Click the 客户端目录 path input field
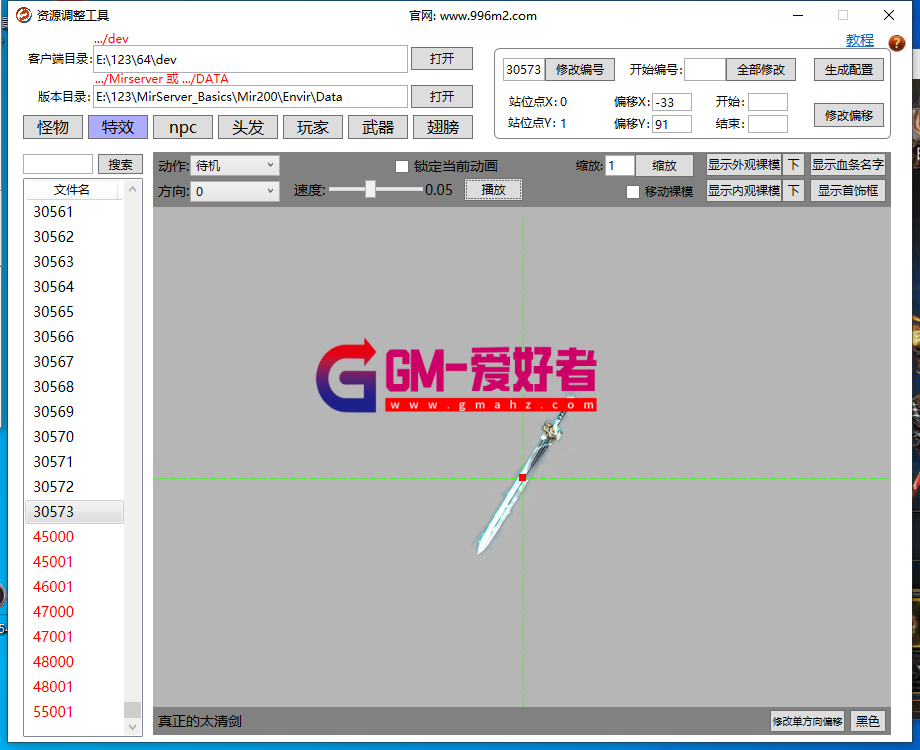Screen dimensions: 920x750 point(251,59)
